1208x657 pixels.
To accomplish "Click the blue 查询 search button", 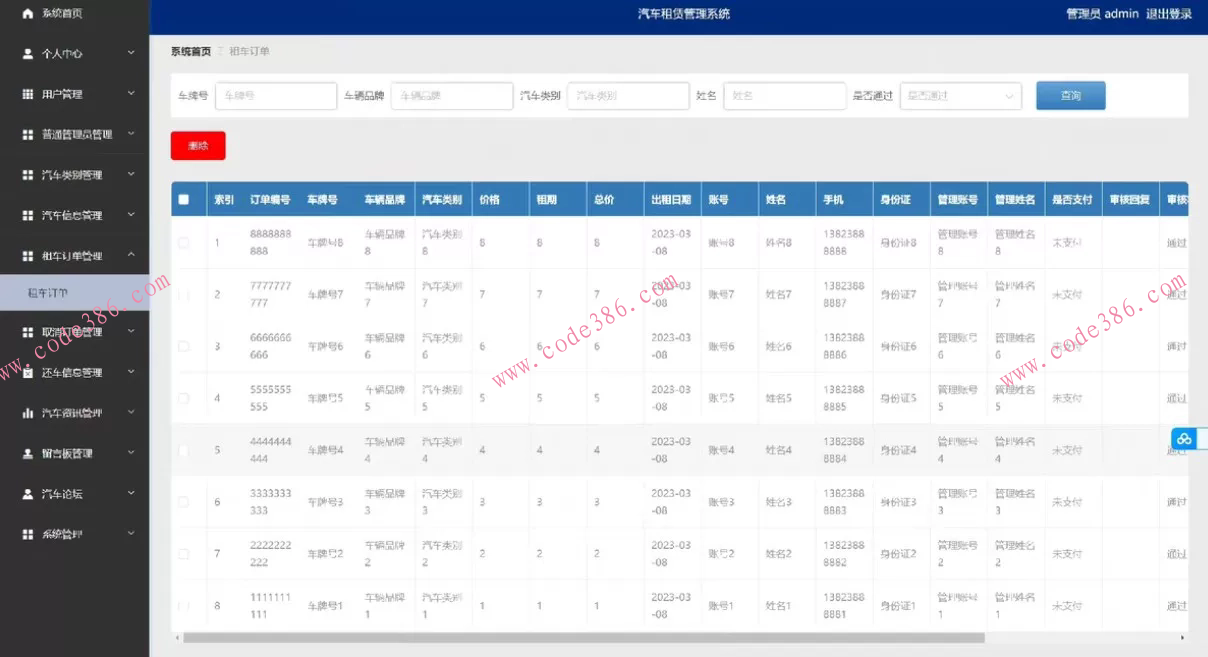I will point(1070,96).
